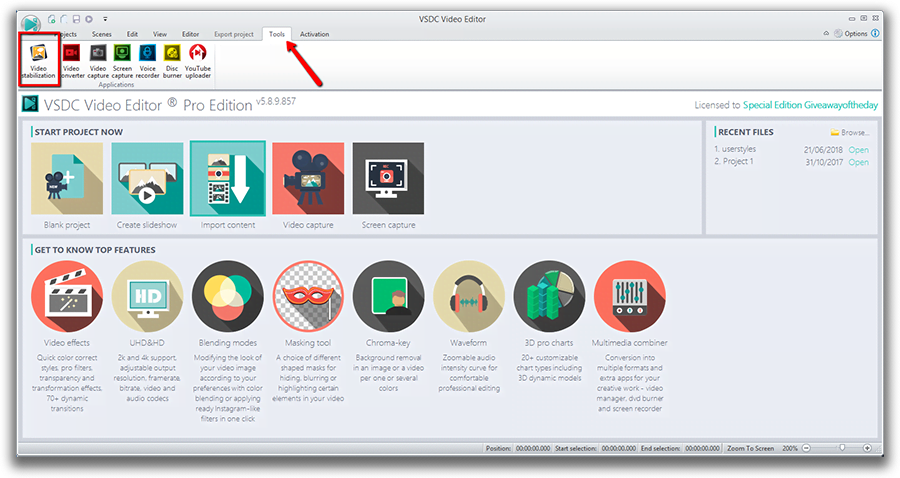
Task: Open the Video effects feature icon
Action: 67,296
